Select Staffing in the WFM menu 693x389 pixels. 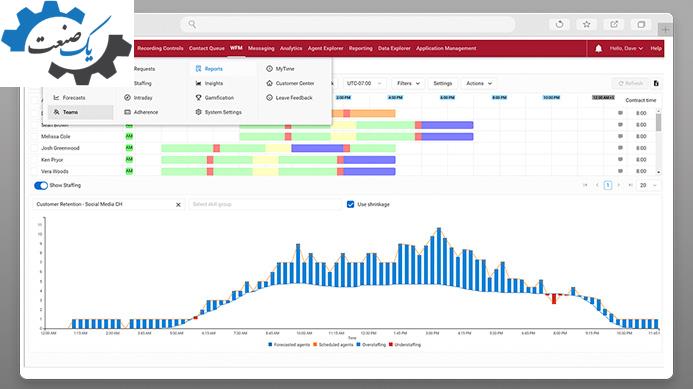143,83
